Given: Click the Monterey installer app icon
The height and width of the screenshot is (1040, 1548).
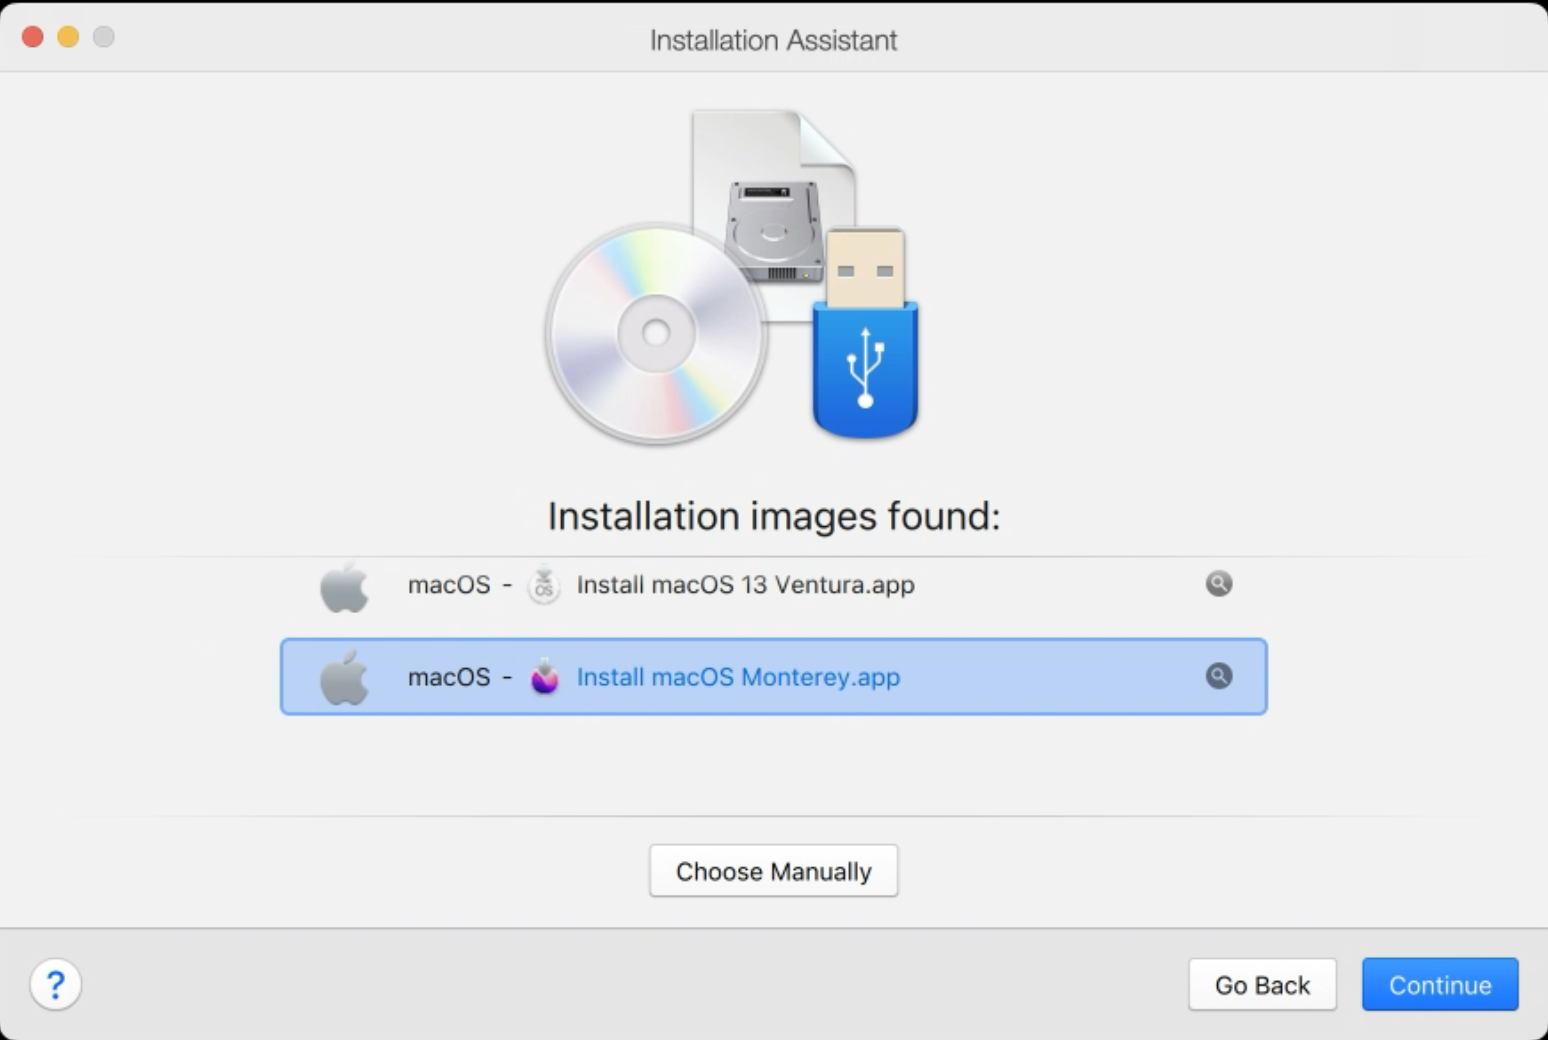Looking at the screenshot, I should (544, 677).
